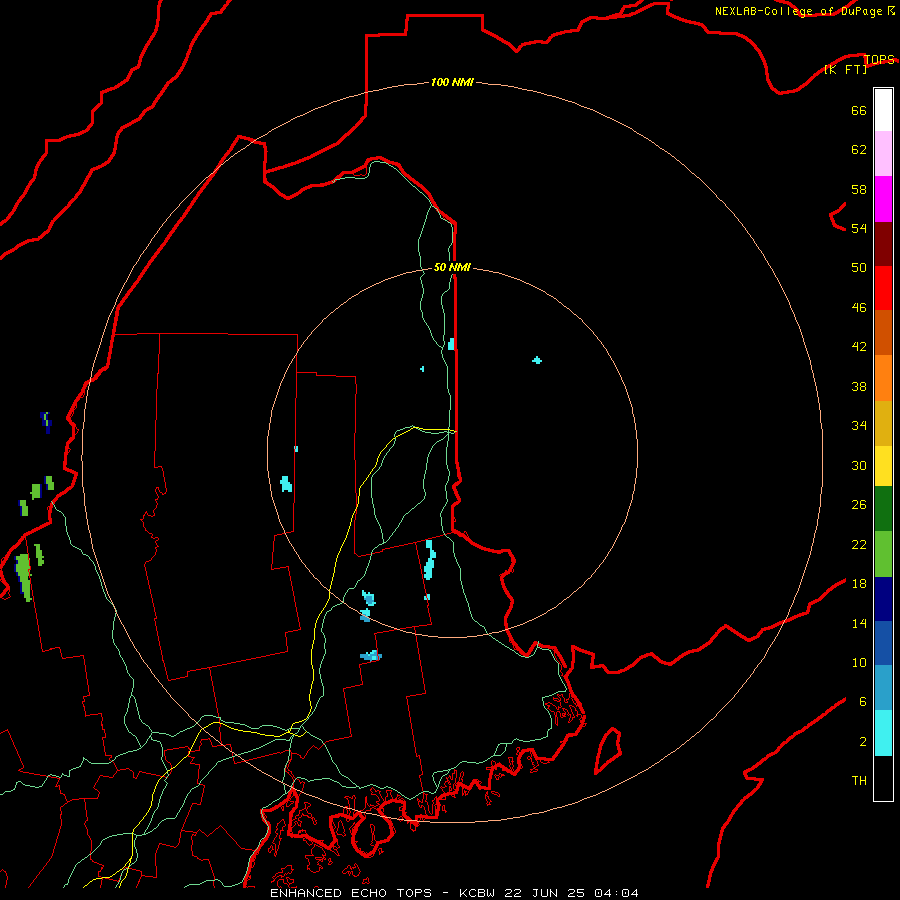Click the light green legend swatch

883,554
